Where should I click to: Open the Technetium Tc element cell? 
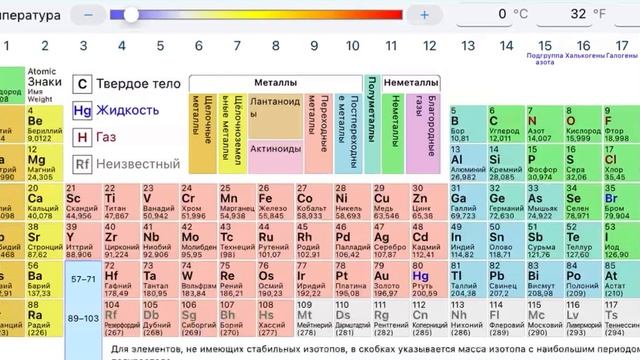237,240
